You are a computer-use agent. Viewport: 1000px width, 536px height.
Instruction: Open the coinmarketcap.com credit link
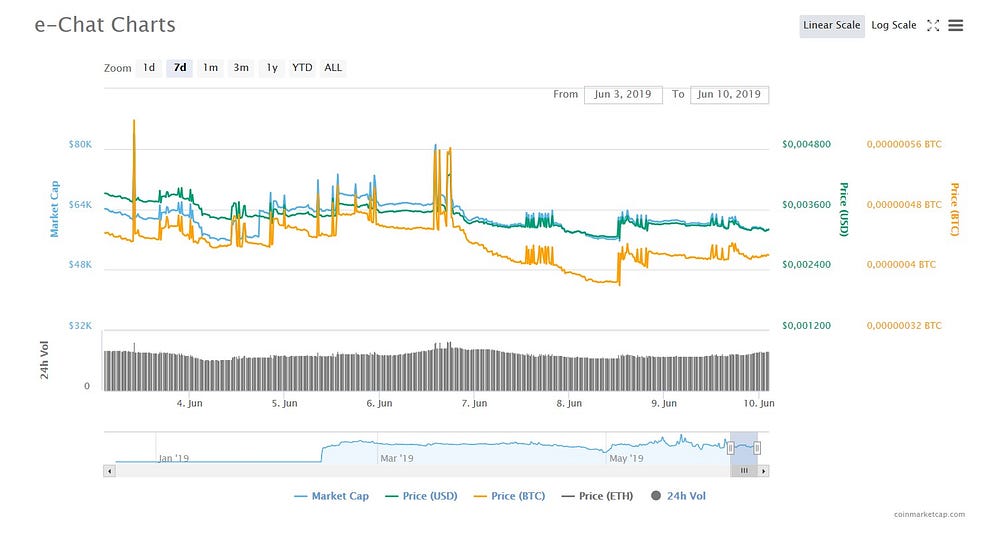click(x=929, y=514)
